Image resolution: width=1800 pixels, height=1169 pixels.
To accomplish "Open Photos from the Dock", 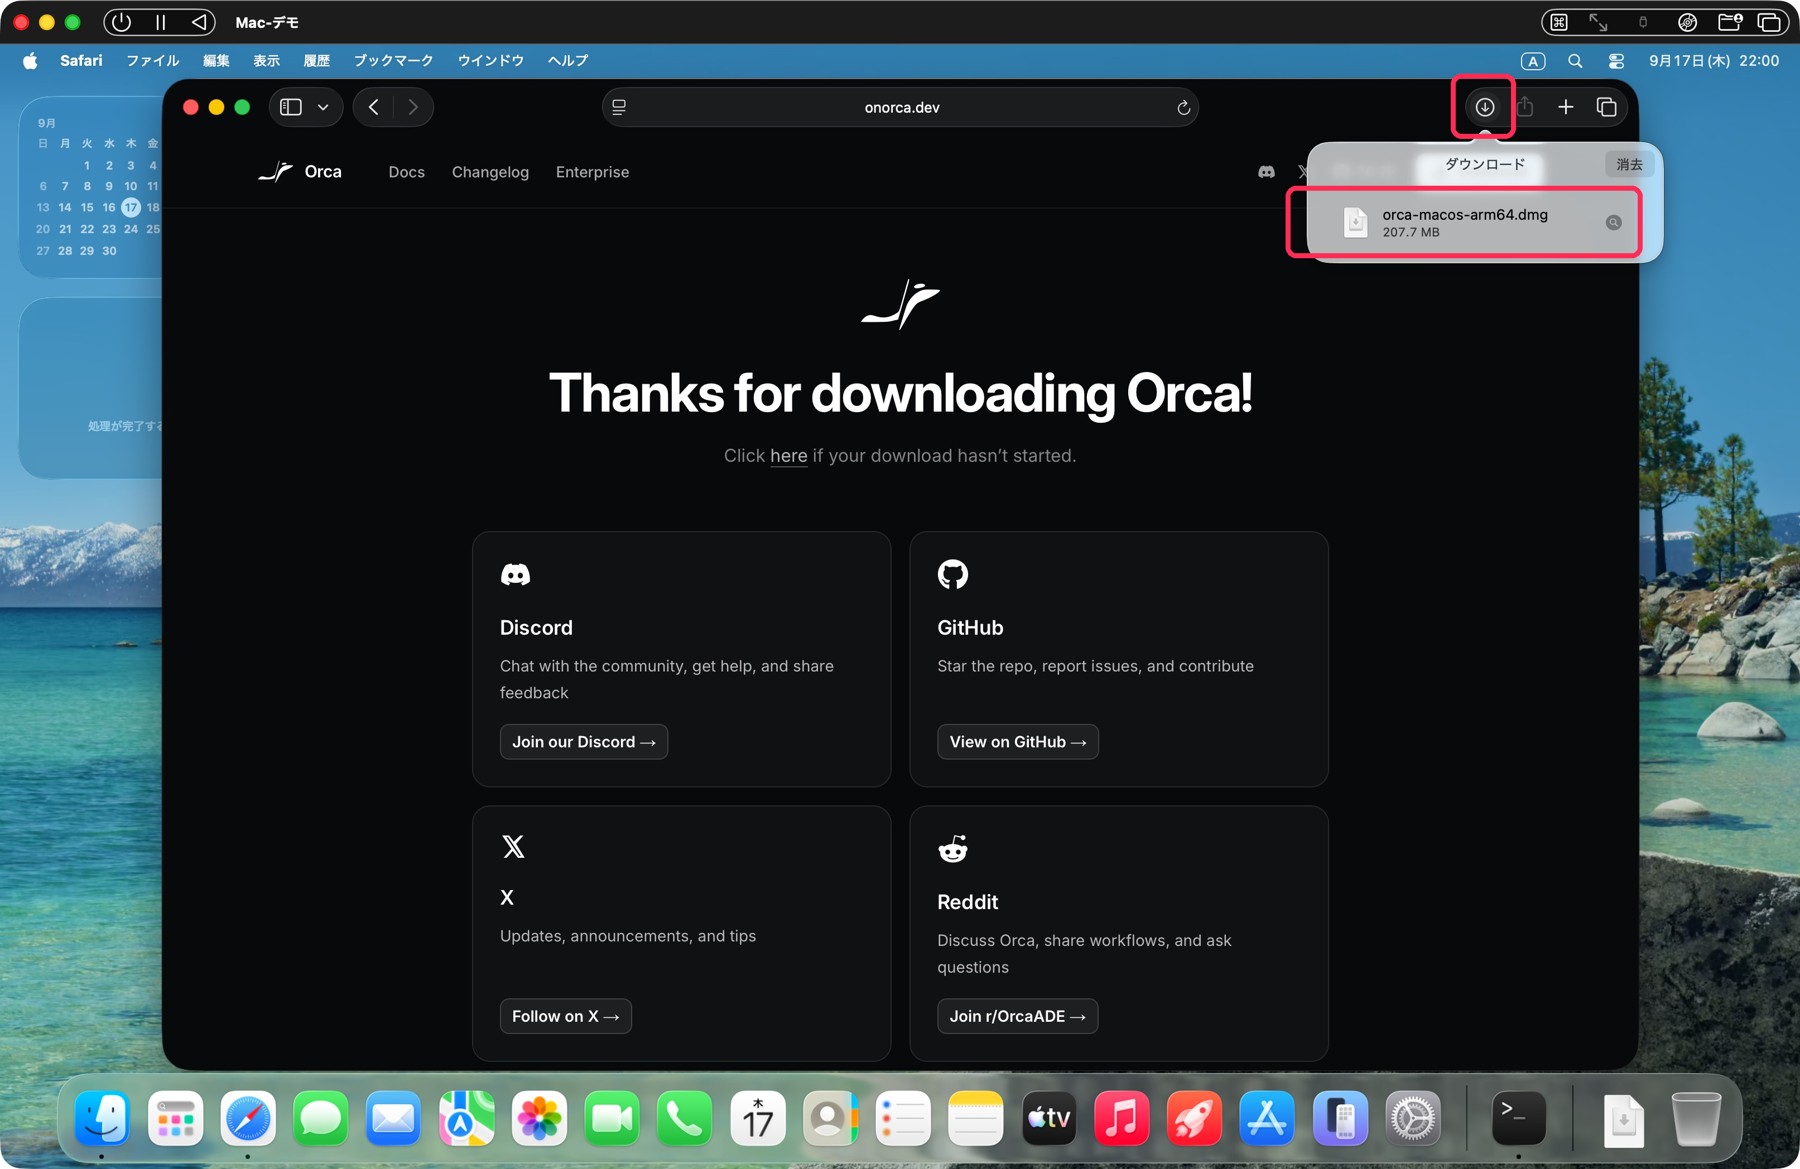I will pos(539,1118).
